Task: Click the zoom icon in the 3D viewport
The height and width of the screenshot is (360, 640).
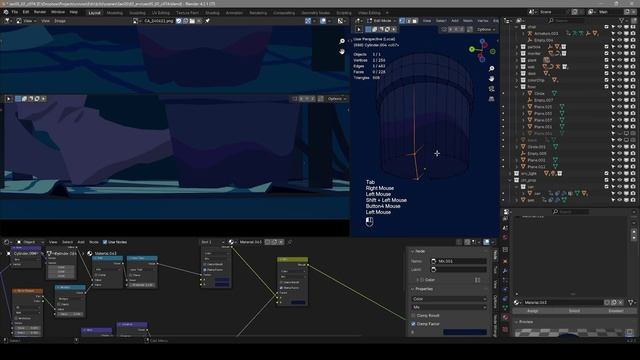Action: (491, 69)
